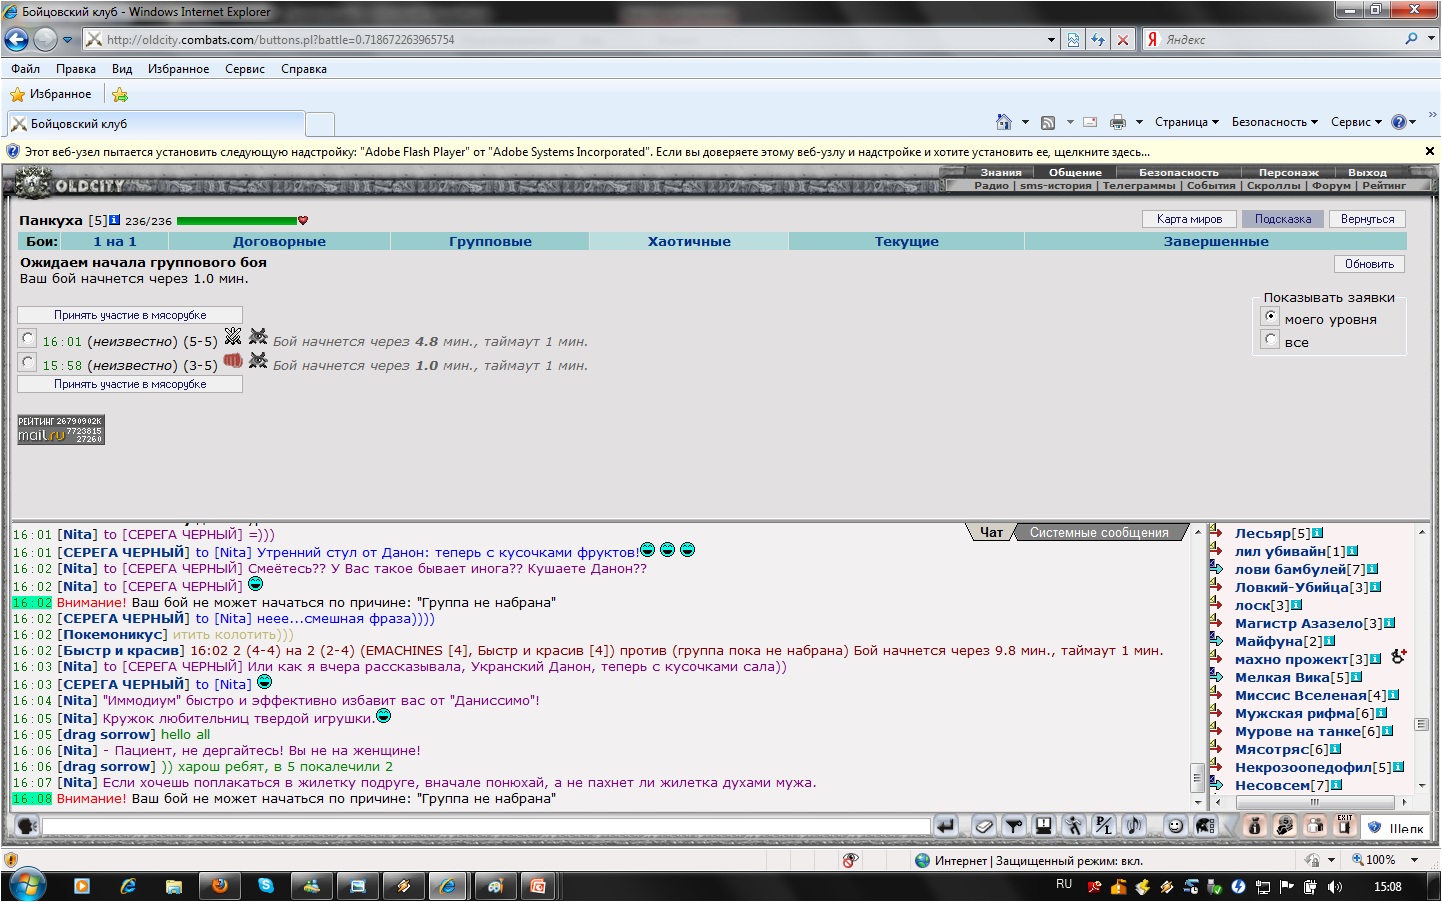Click the top 'Принять участие в мясорубке' button
The image size is (1442, 902).
click(130, 315)
